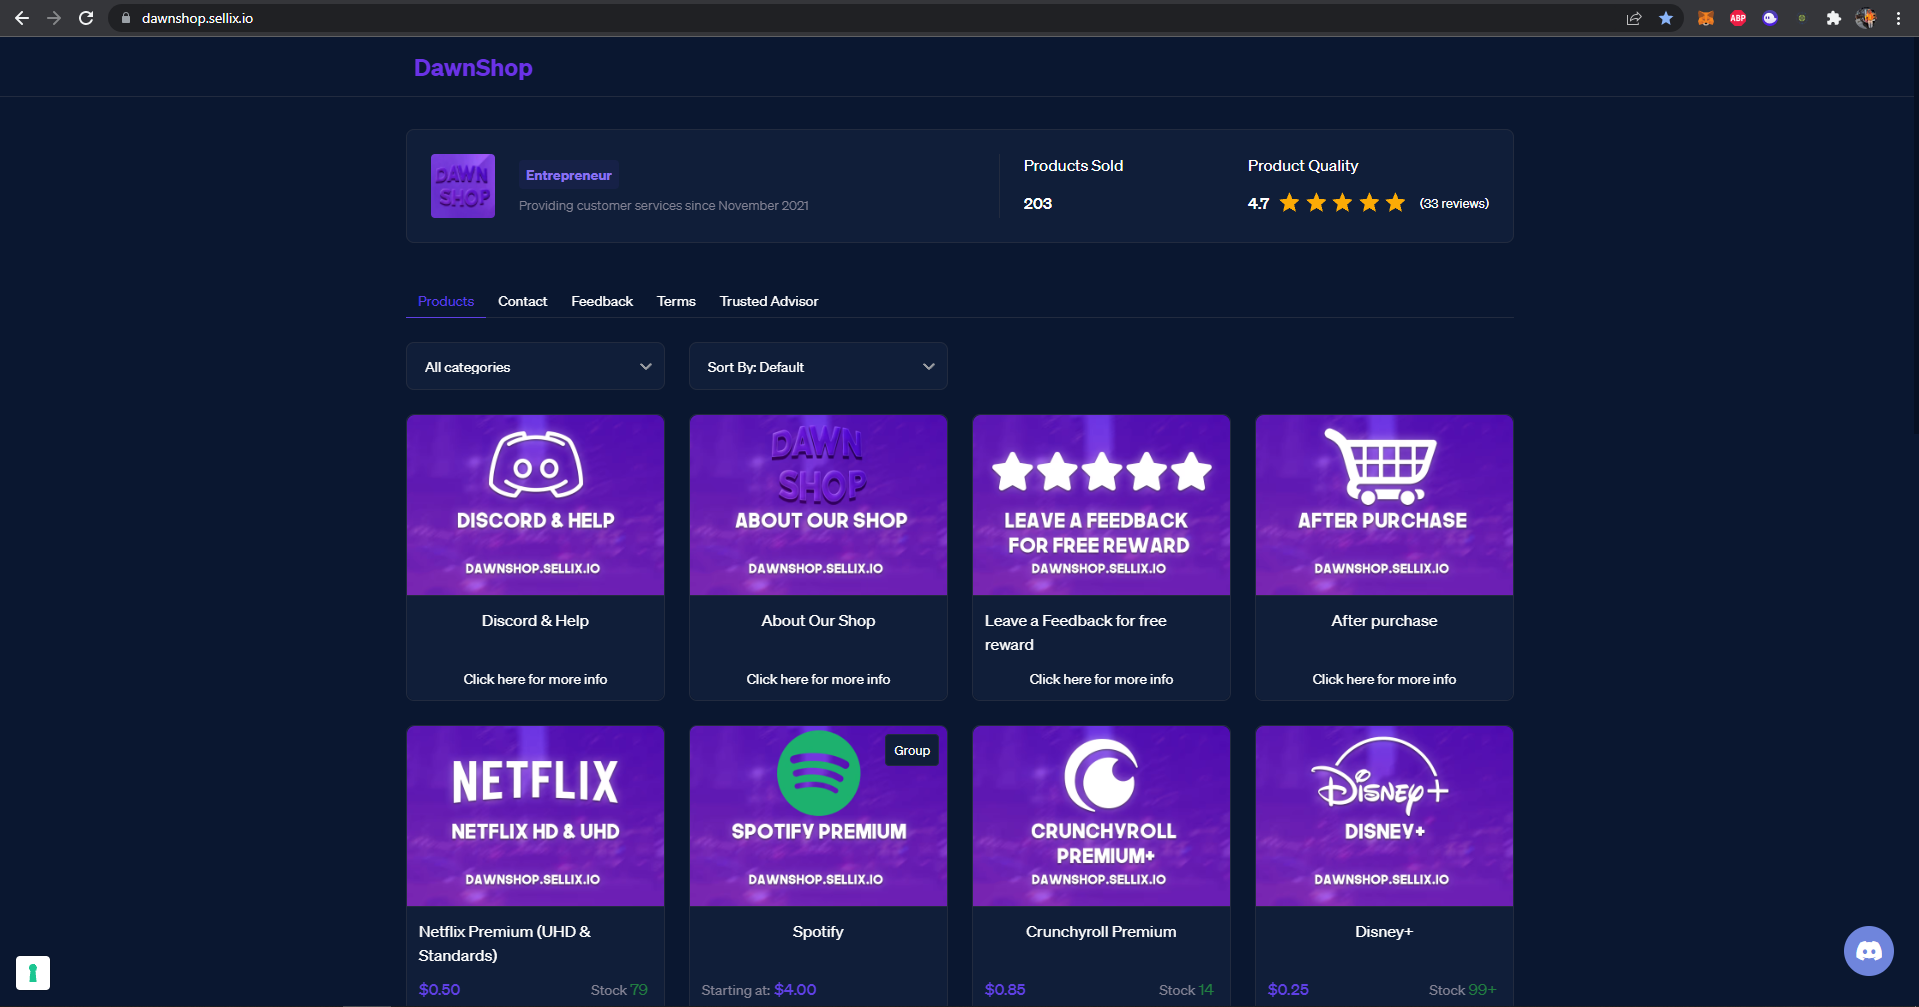The height and width of the screenshot is (1007, 1919).
Task: Switch to the Feedback tab
Action: [x=602, y=301]
